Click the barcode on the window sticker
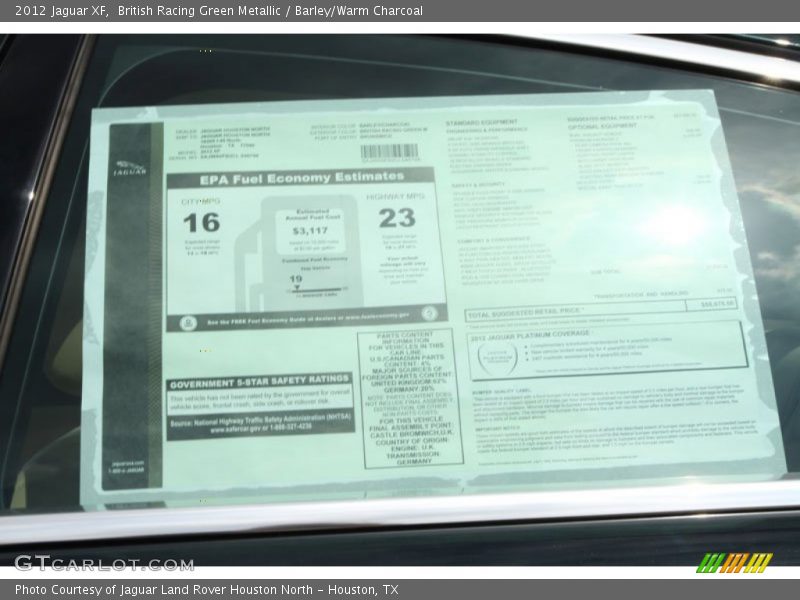 (390, 151)
